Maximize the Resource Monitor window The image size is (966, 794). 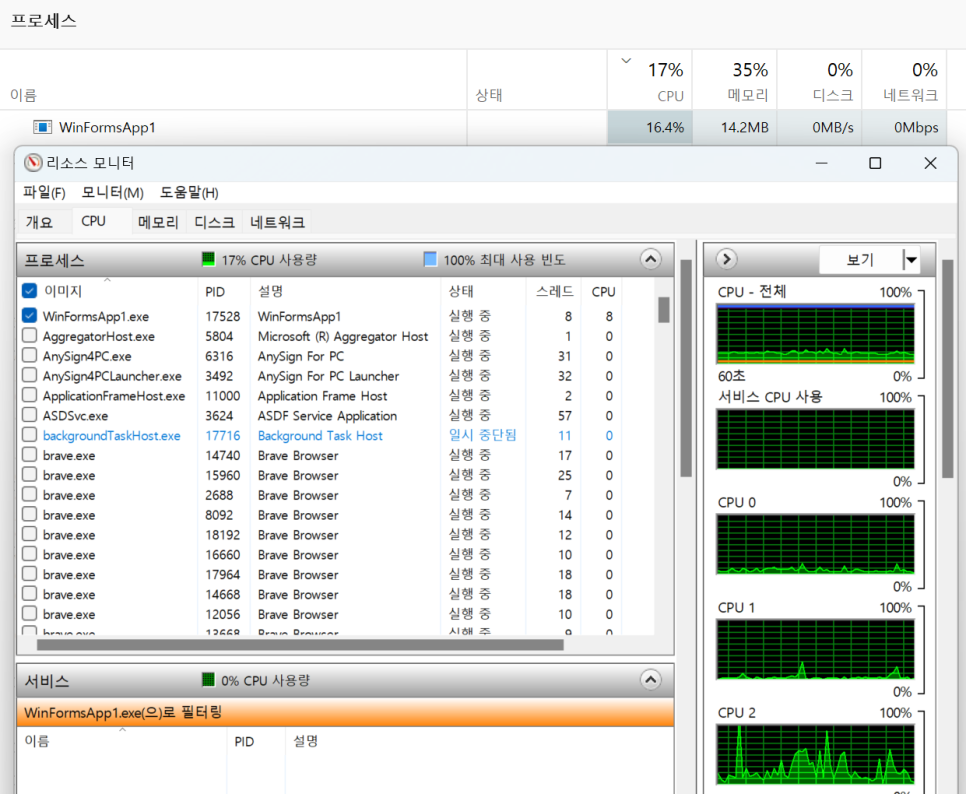coord(874,163)
